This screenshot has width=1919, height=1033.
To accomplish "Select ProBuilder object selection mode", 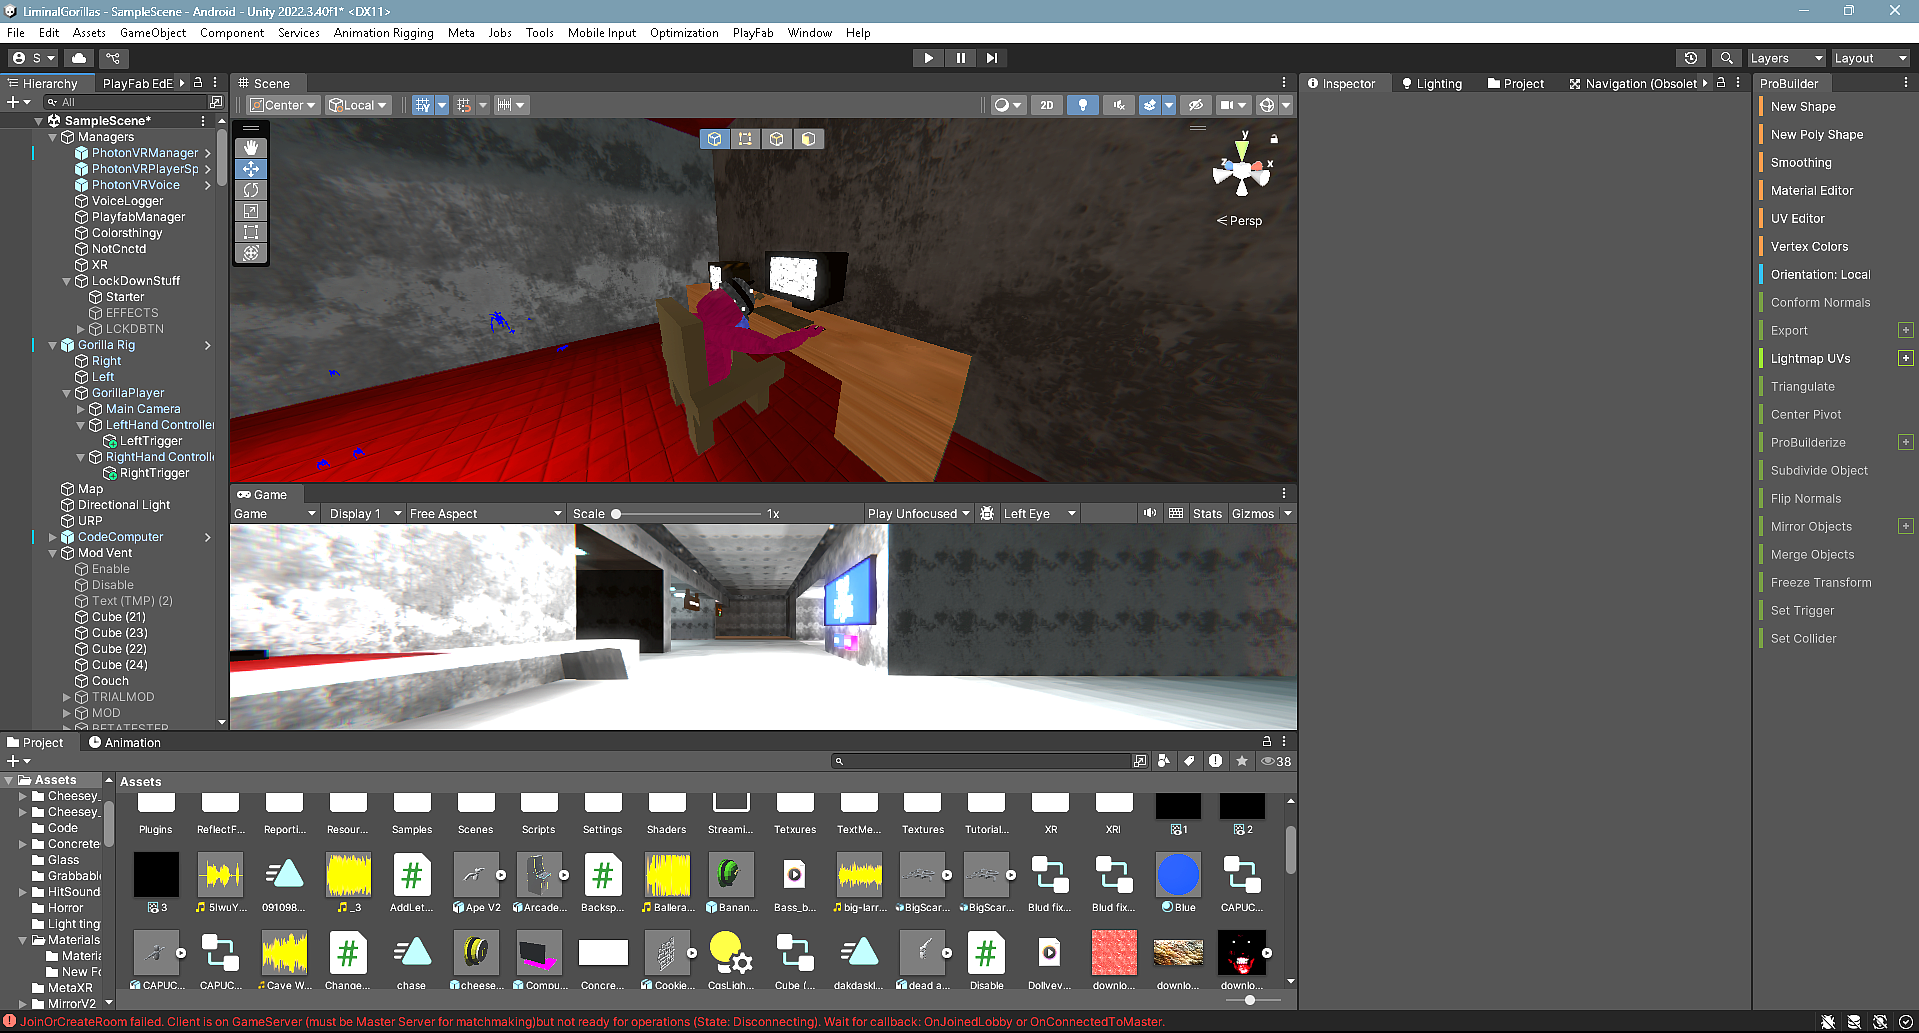I will point(714,139).
